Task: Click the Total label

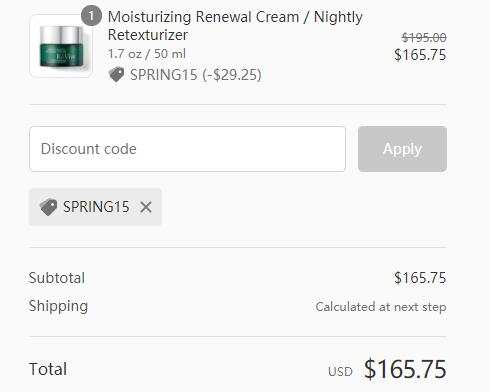Action: [48, 369]
